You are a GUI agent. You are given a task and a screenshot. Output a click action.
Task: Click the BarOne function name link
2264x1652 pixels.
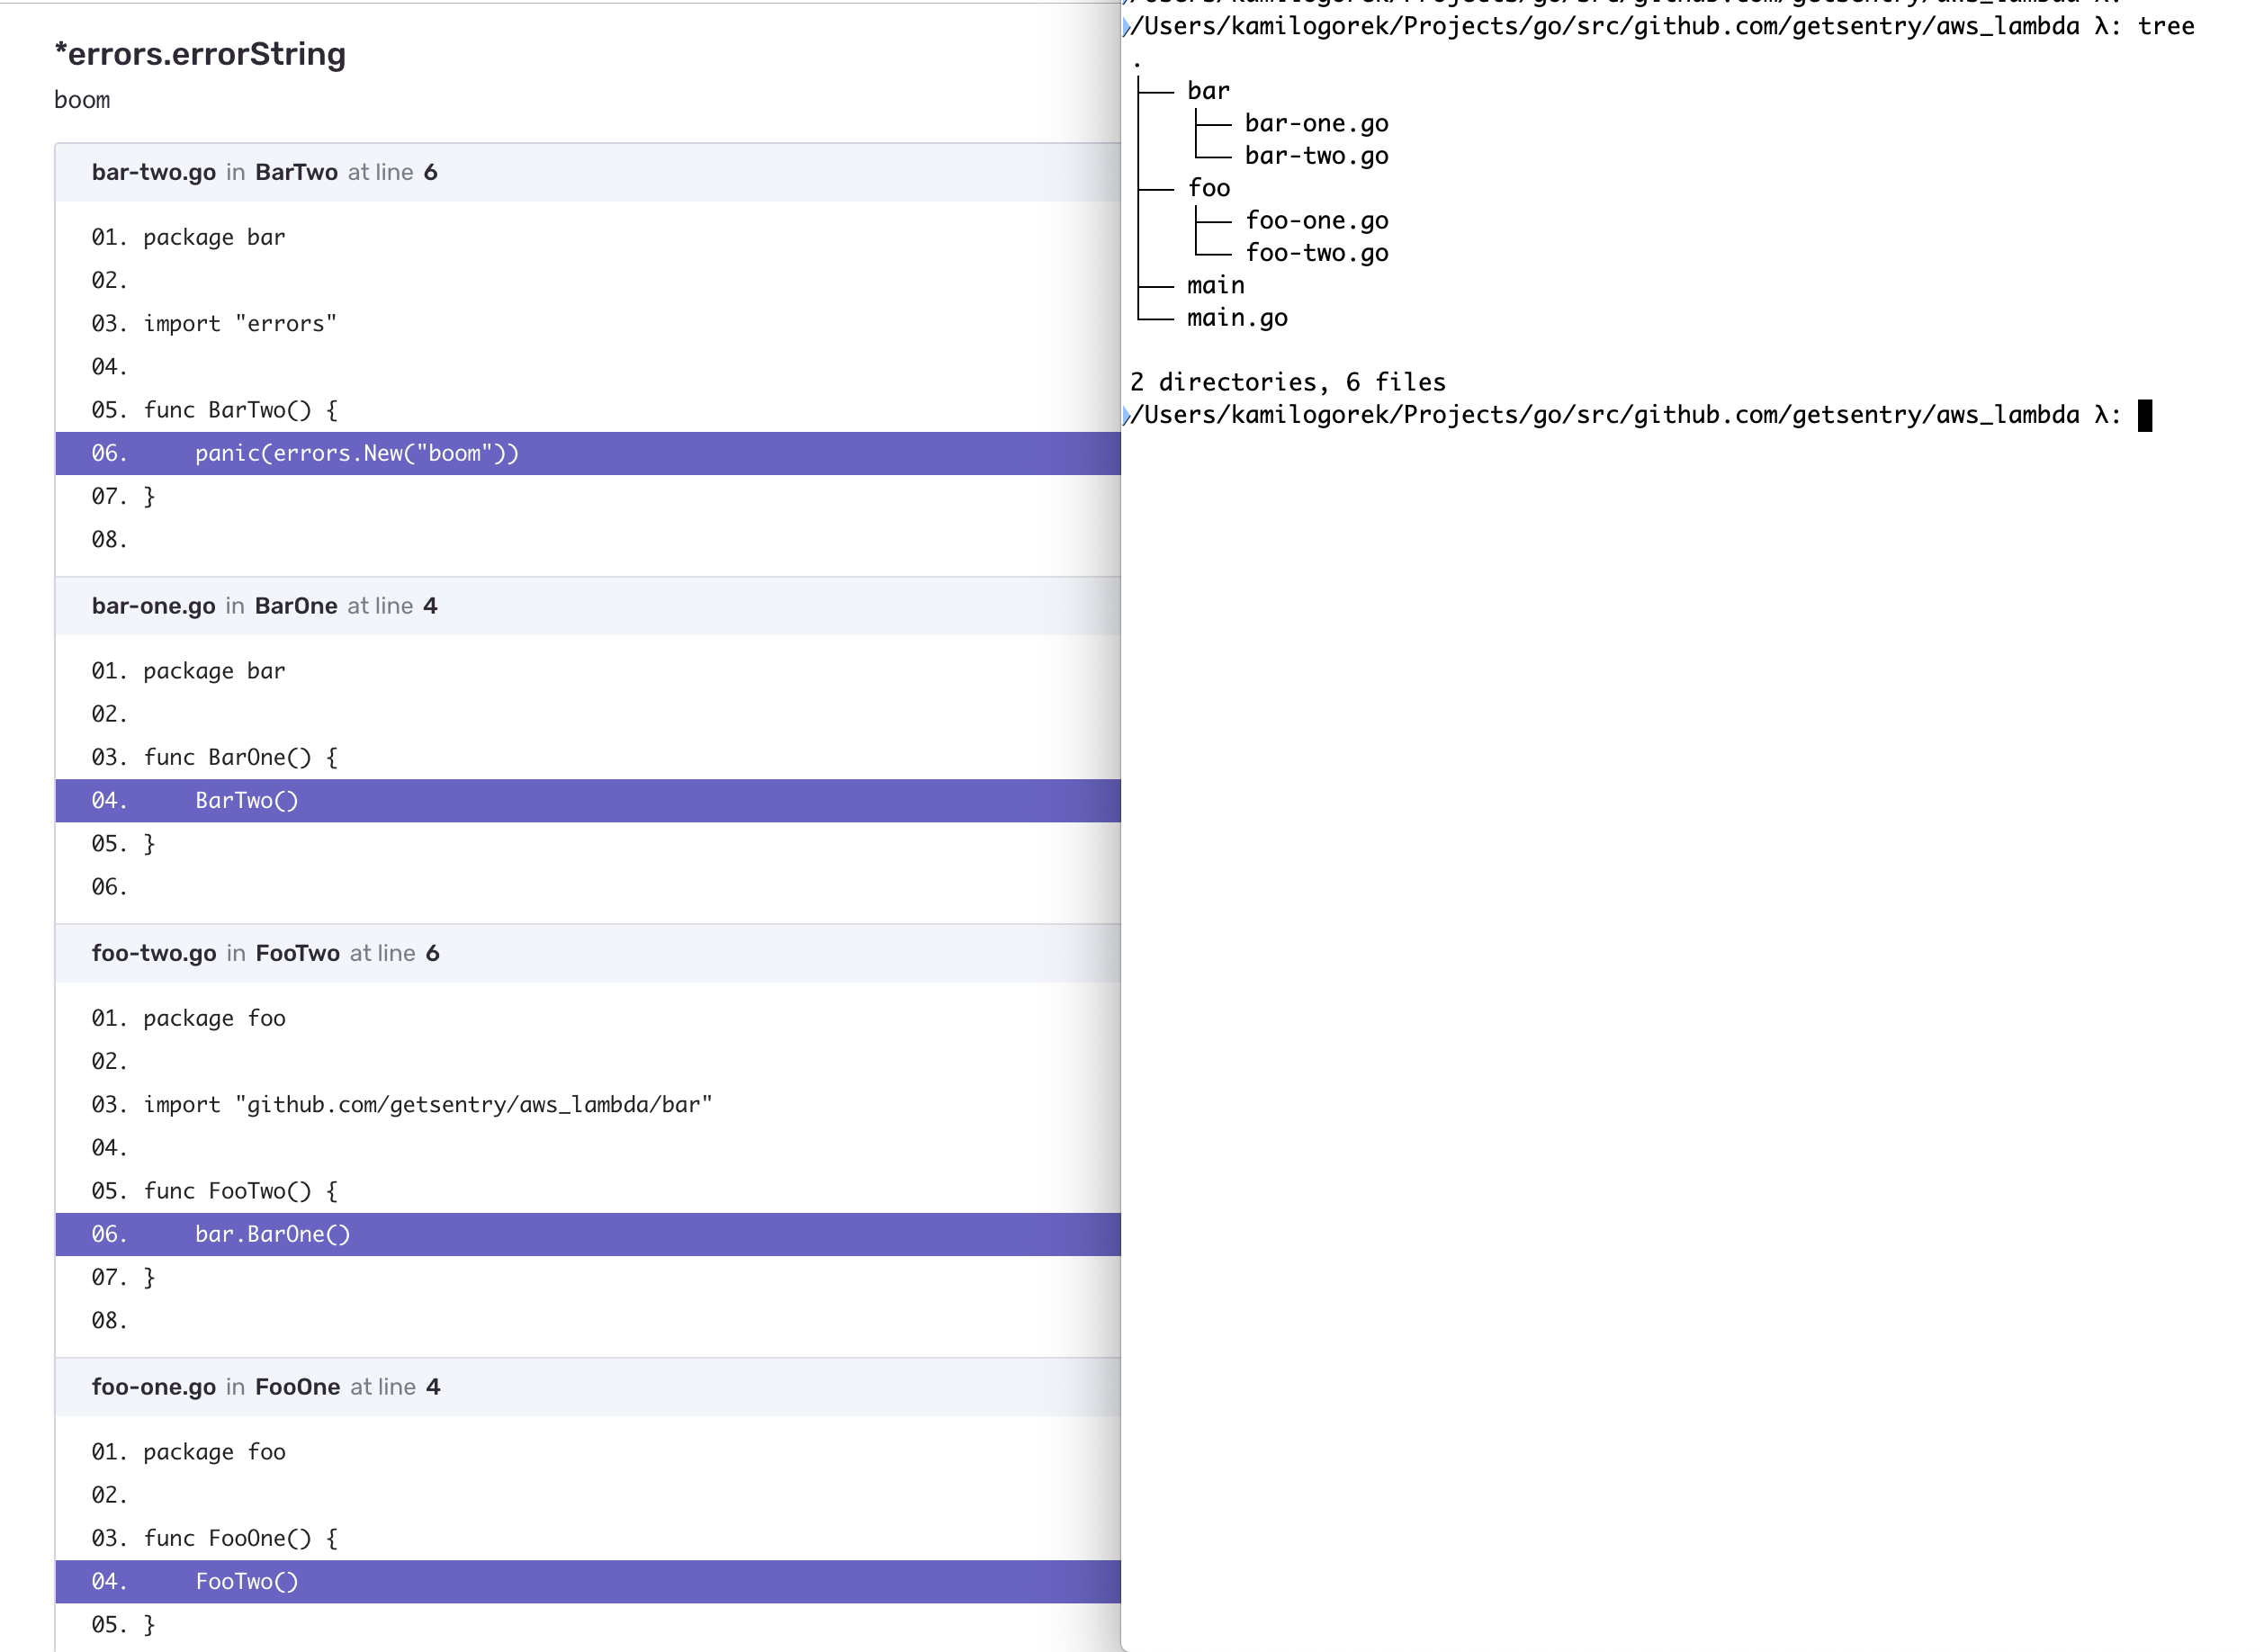point(296,605)
